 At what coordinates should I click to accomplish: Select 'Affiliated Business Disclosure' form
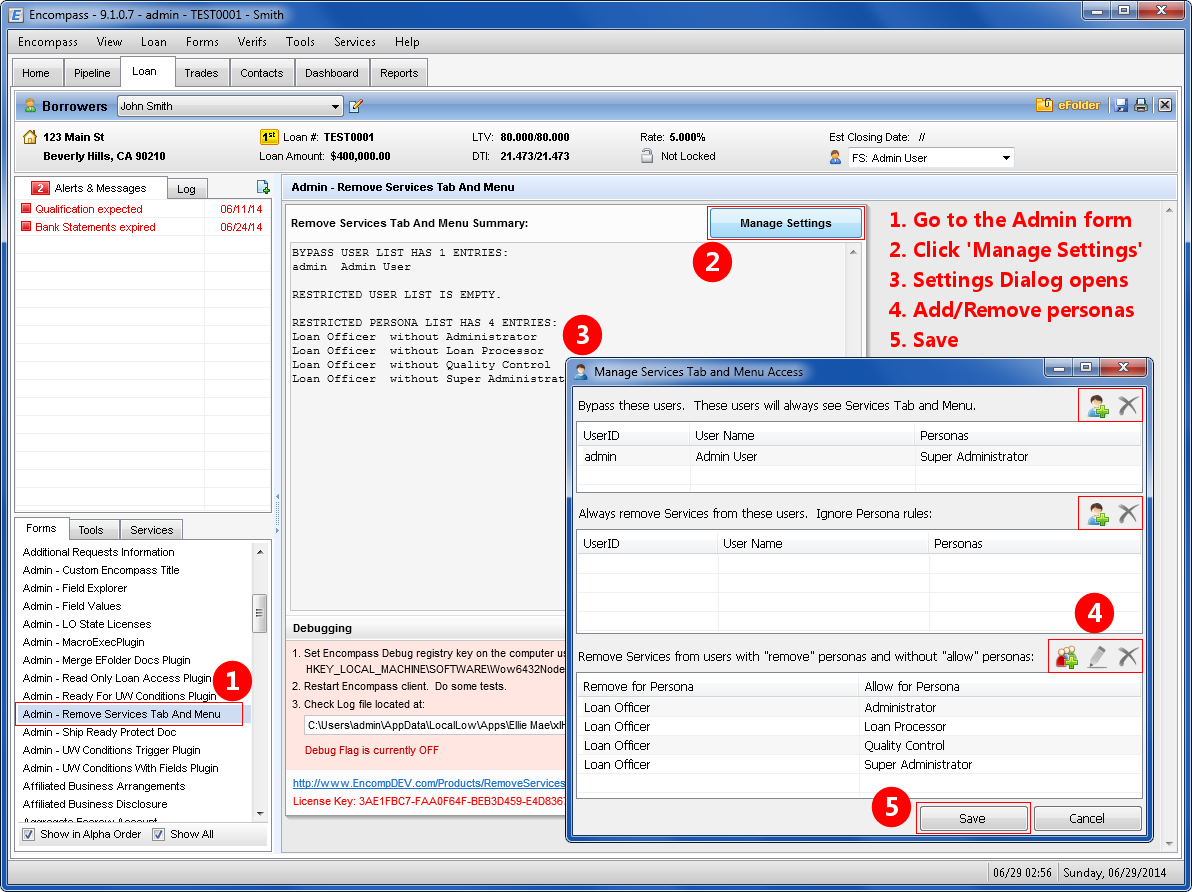tap(95, 804)
